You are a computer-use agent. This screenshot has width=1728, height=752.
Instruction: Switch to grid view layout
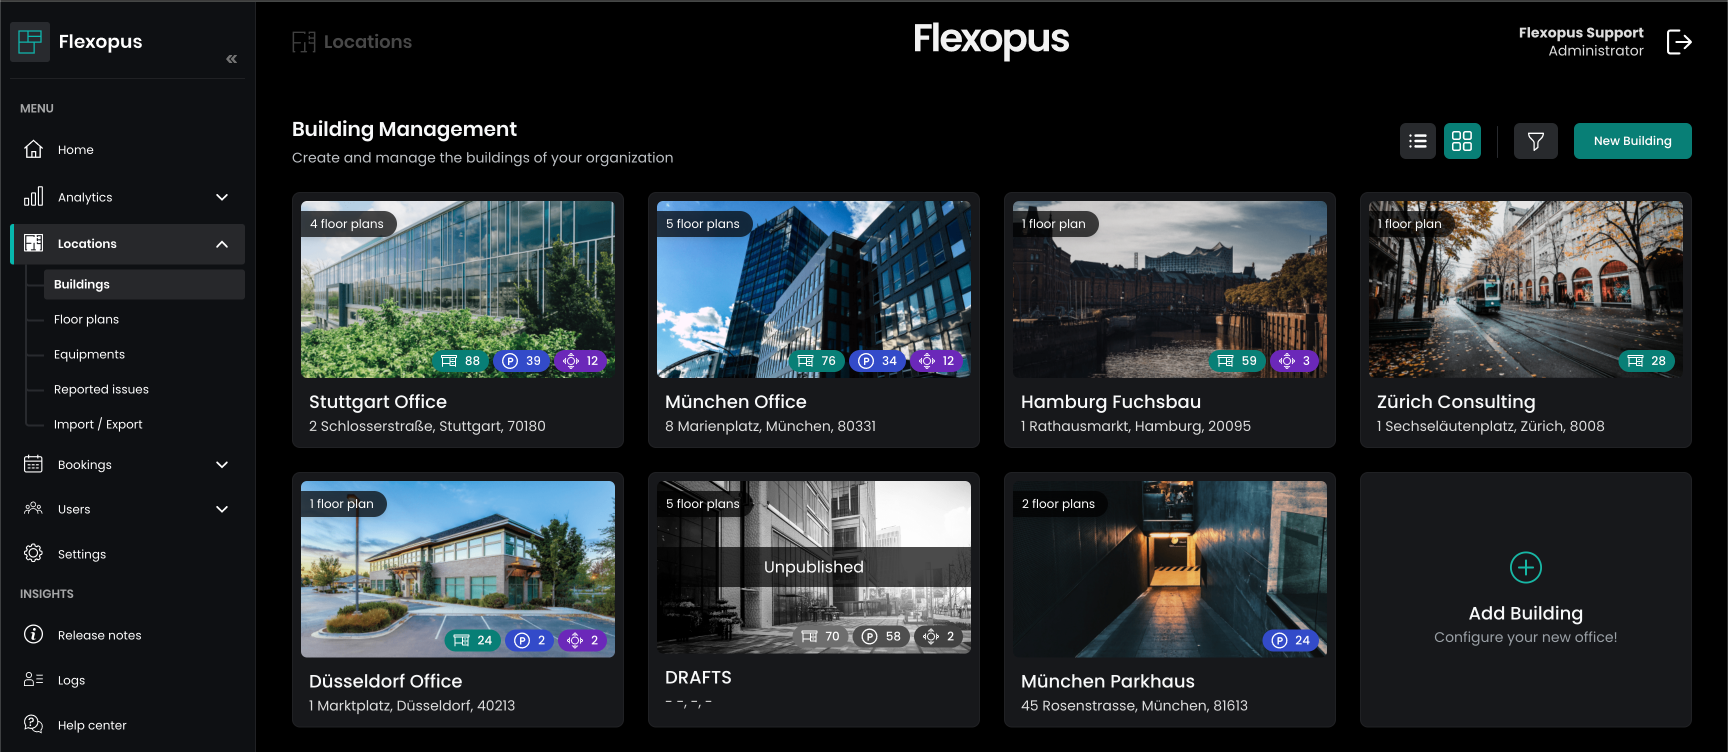1461,141
